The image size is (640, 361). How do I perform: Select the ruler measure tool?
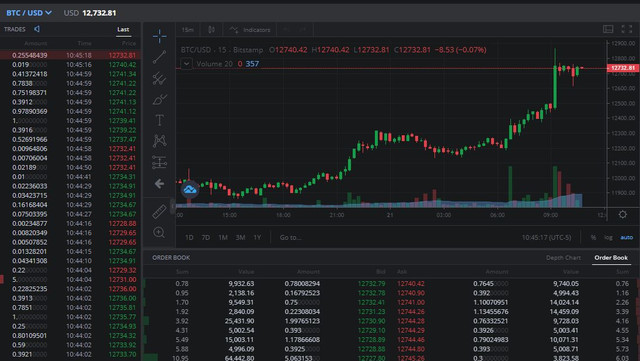coord(159,212)
